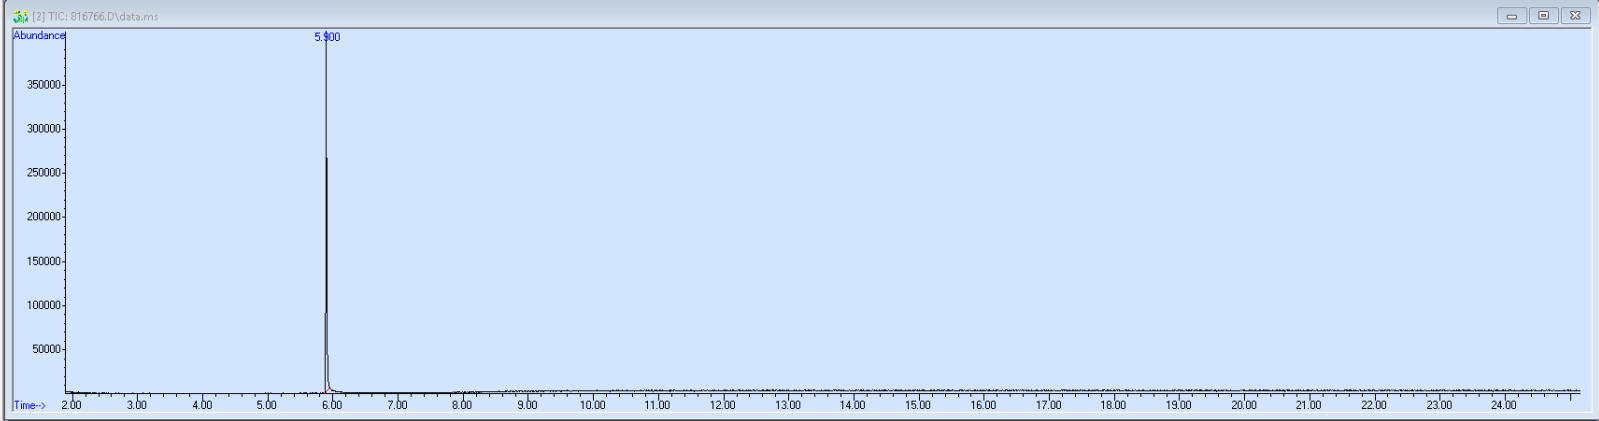Click the TIC window system menu icon

pyautogui.click(x=20, y=16)
